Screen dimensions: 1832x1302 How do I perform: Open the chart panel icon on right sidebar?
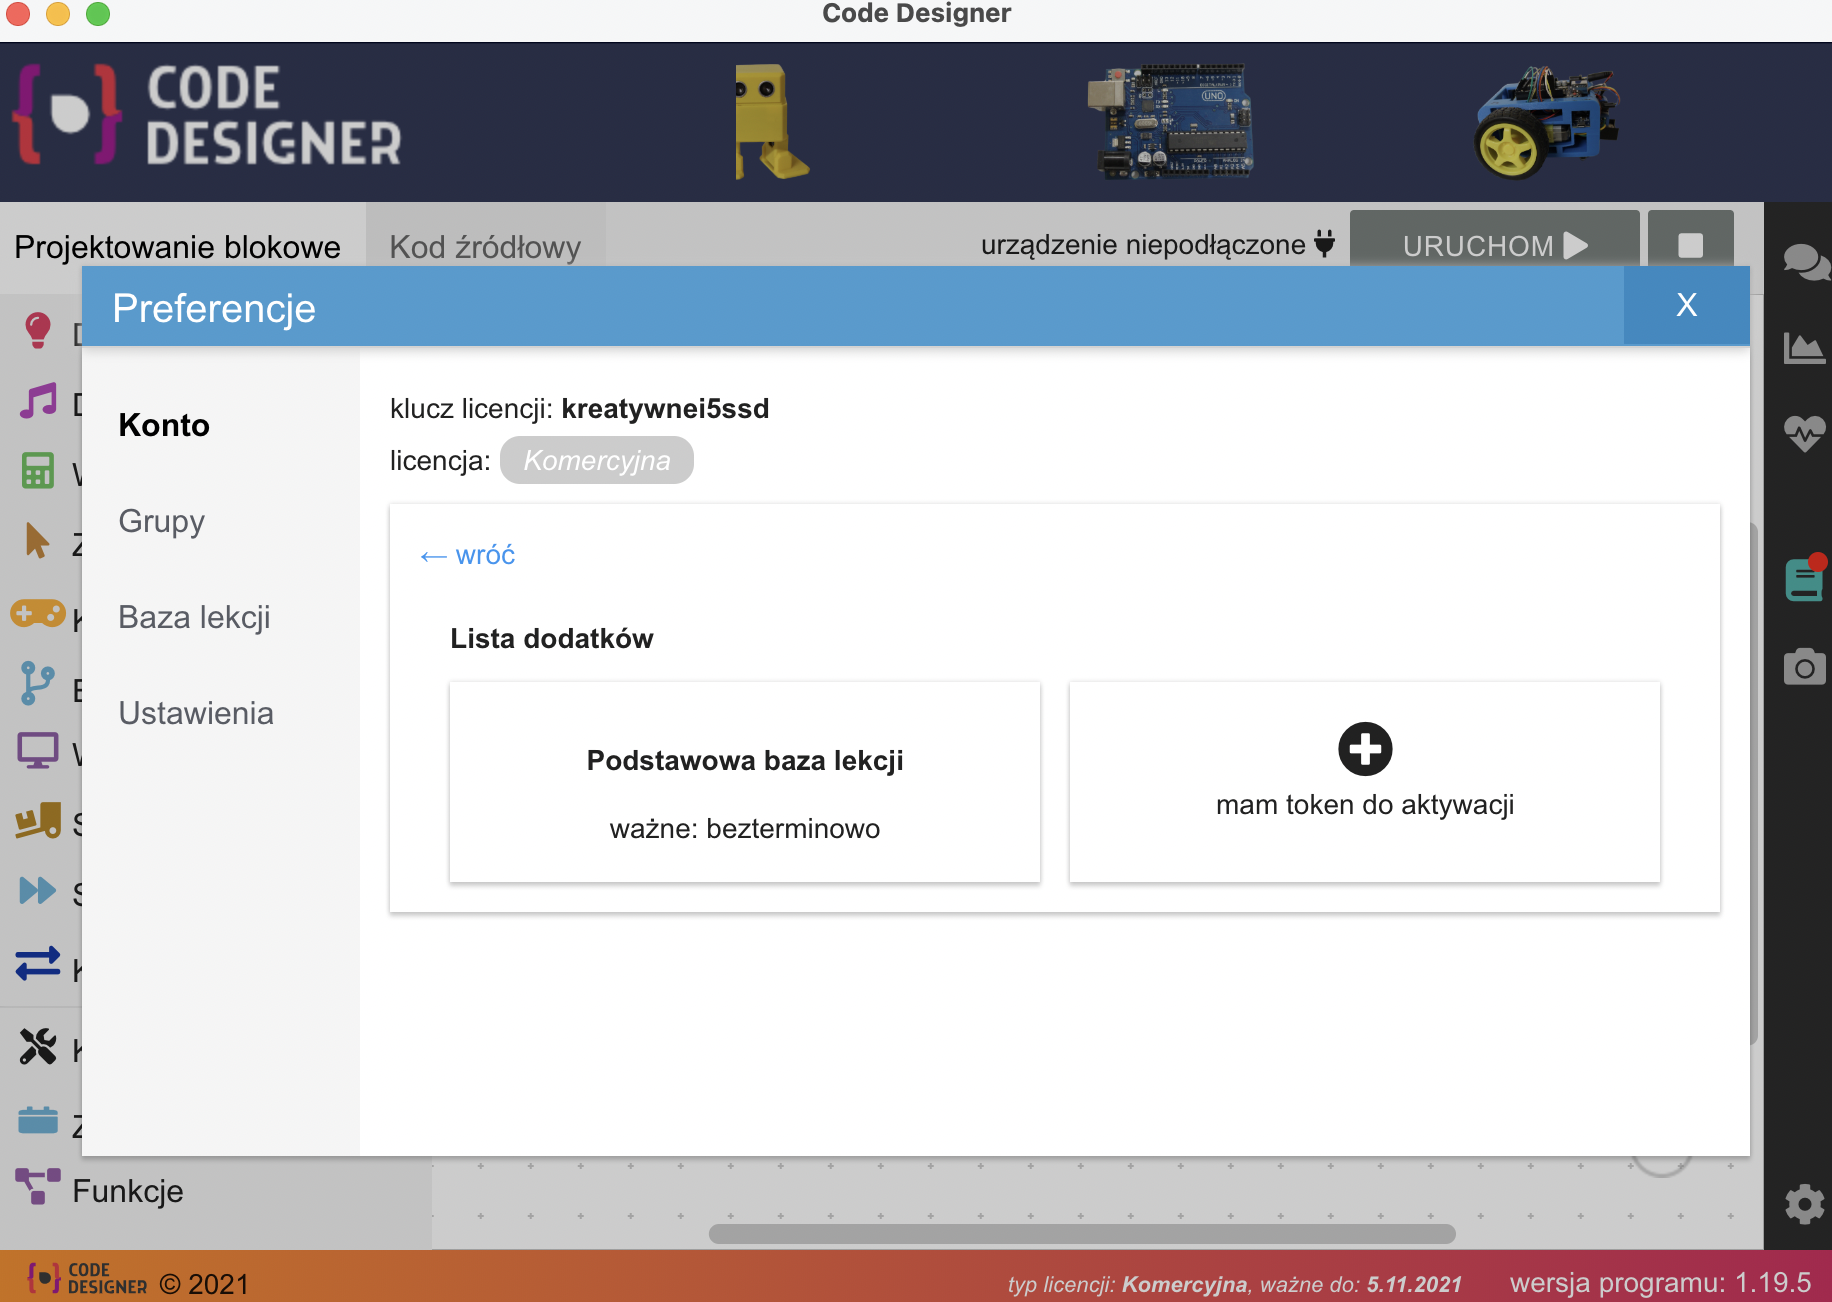point(1804,348)
